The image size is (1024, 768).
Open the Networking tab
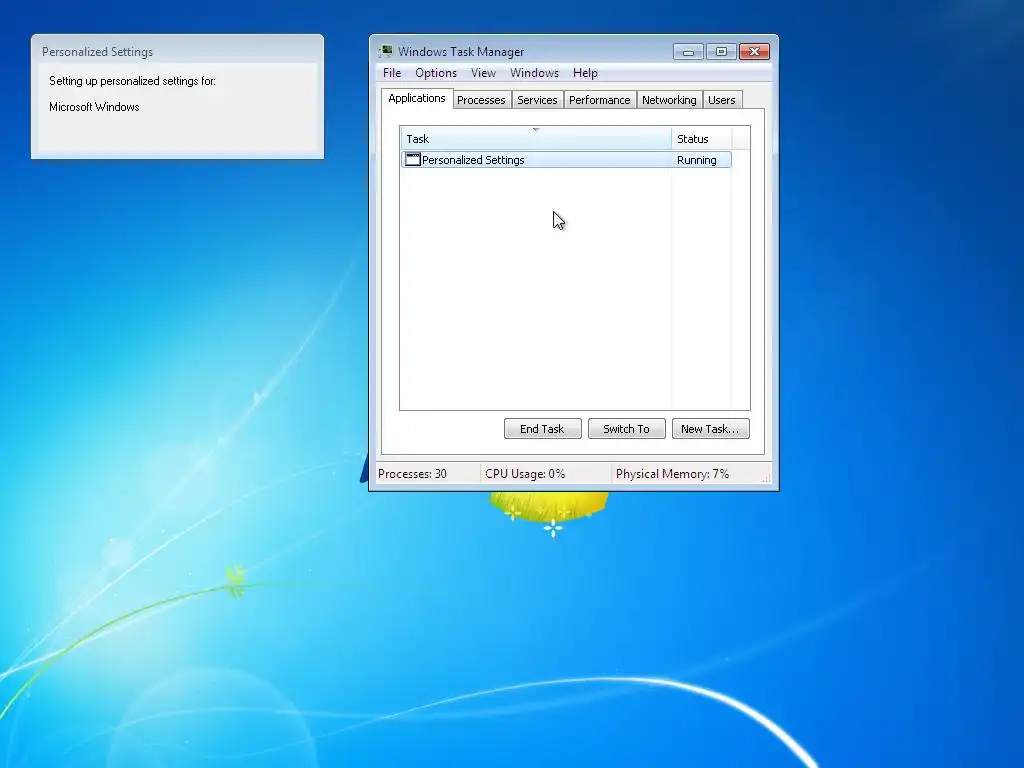coord(669,100)
